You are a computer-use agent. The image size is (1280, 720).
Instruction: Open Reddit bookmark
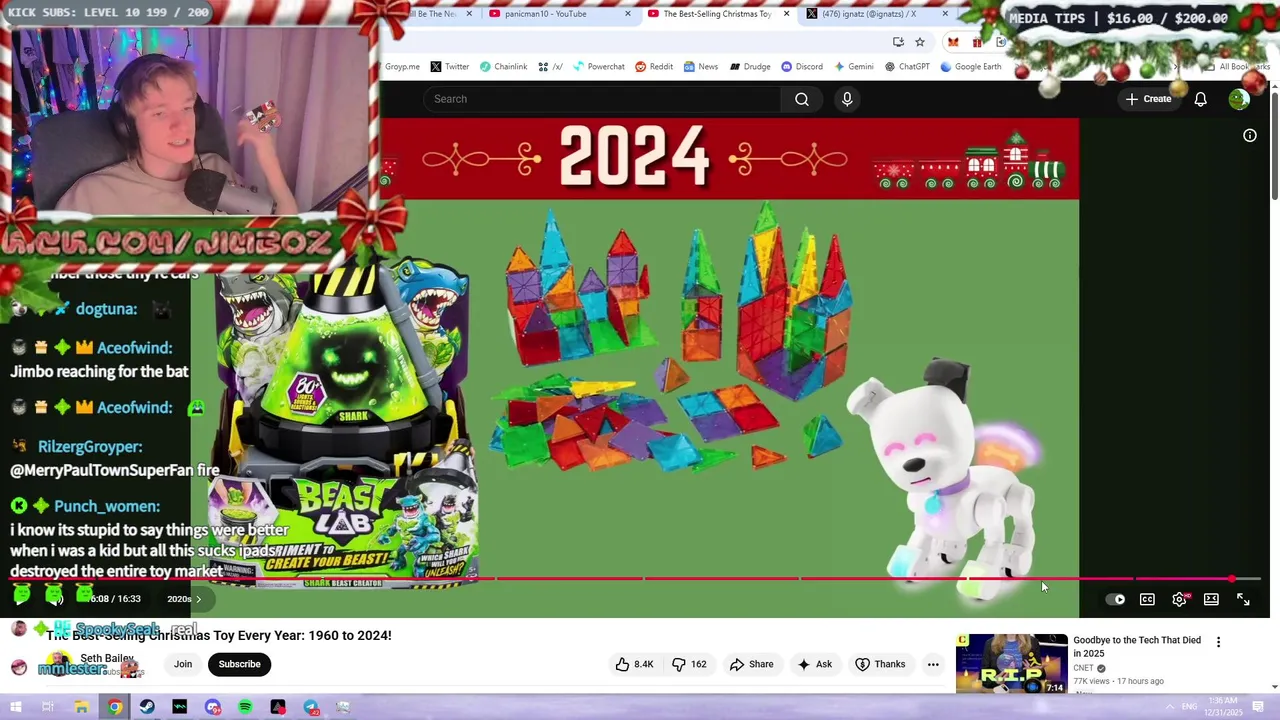pyautogui.click(x=654, y=67)
